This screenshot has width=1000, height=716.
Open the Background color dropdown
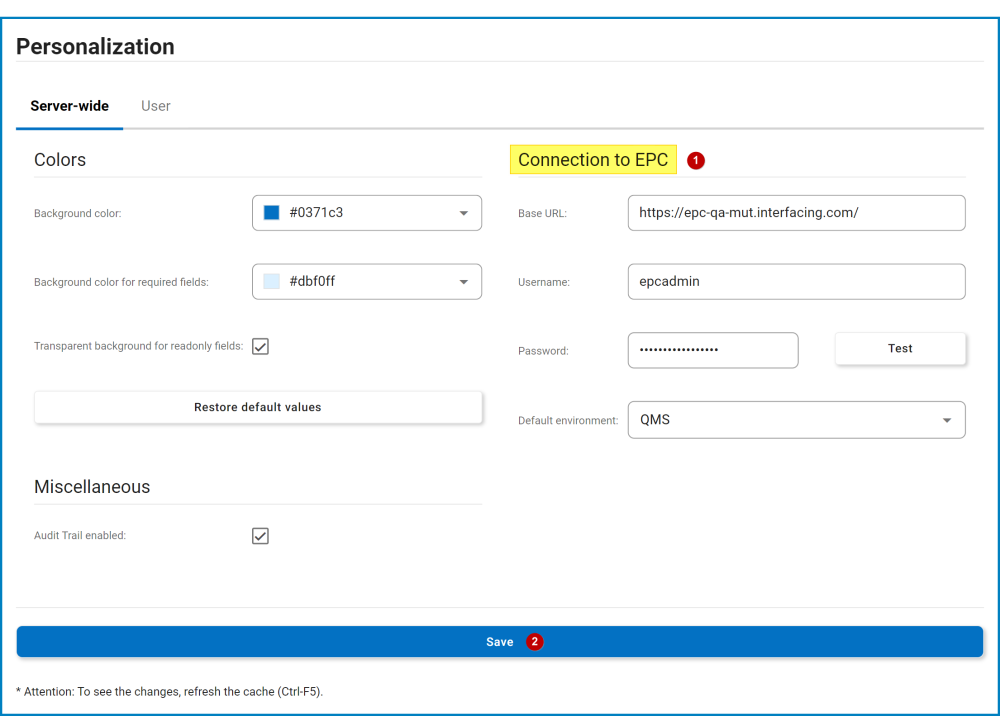[463, 213]
